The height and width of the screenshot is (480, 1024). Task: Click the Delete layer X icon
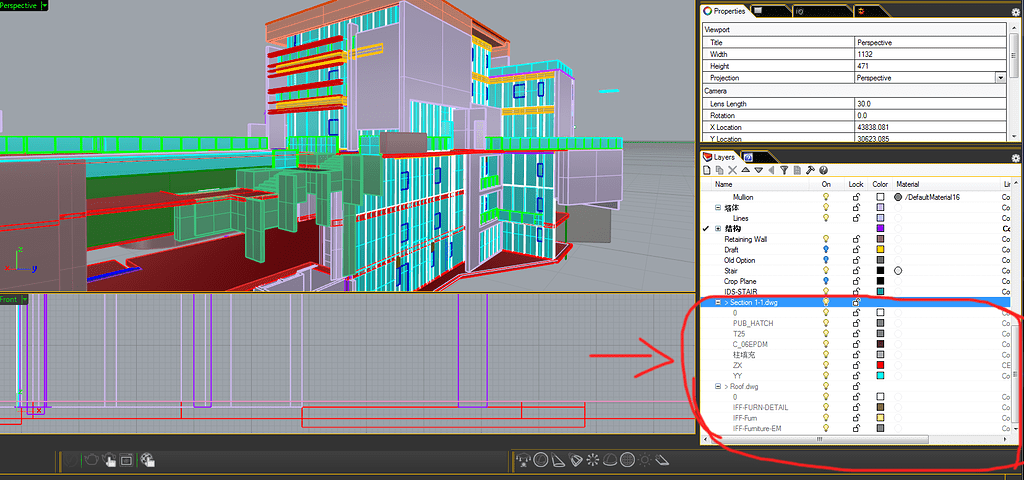click(732, 171)
